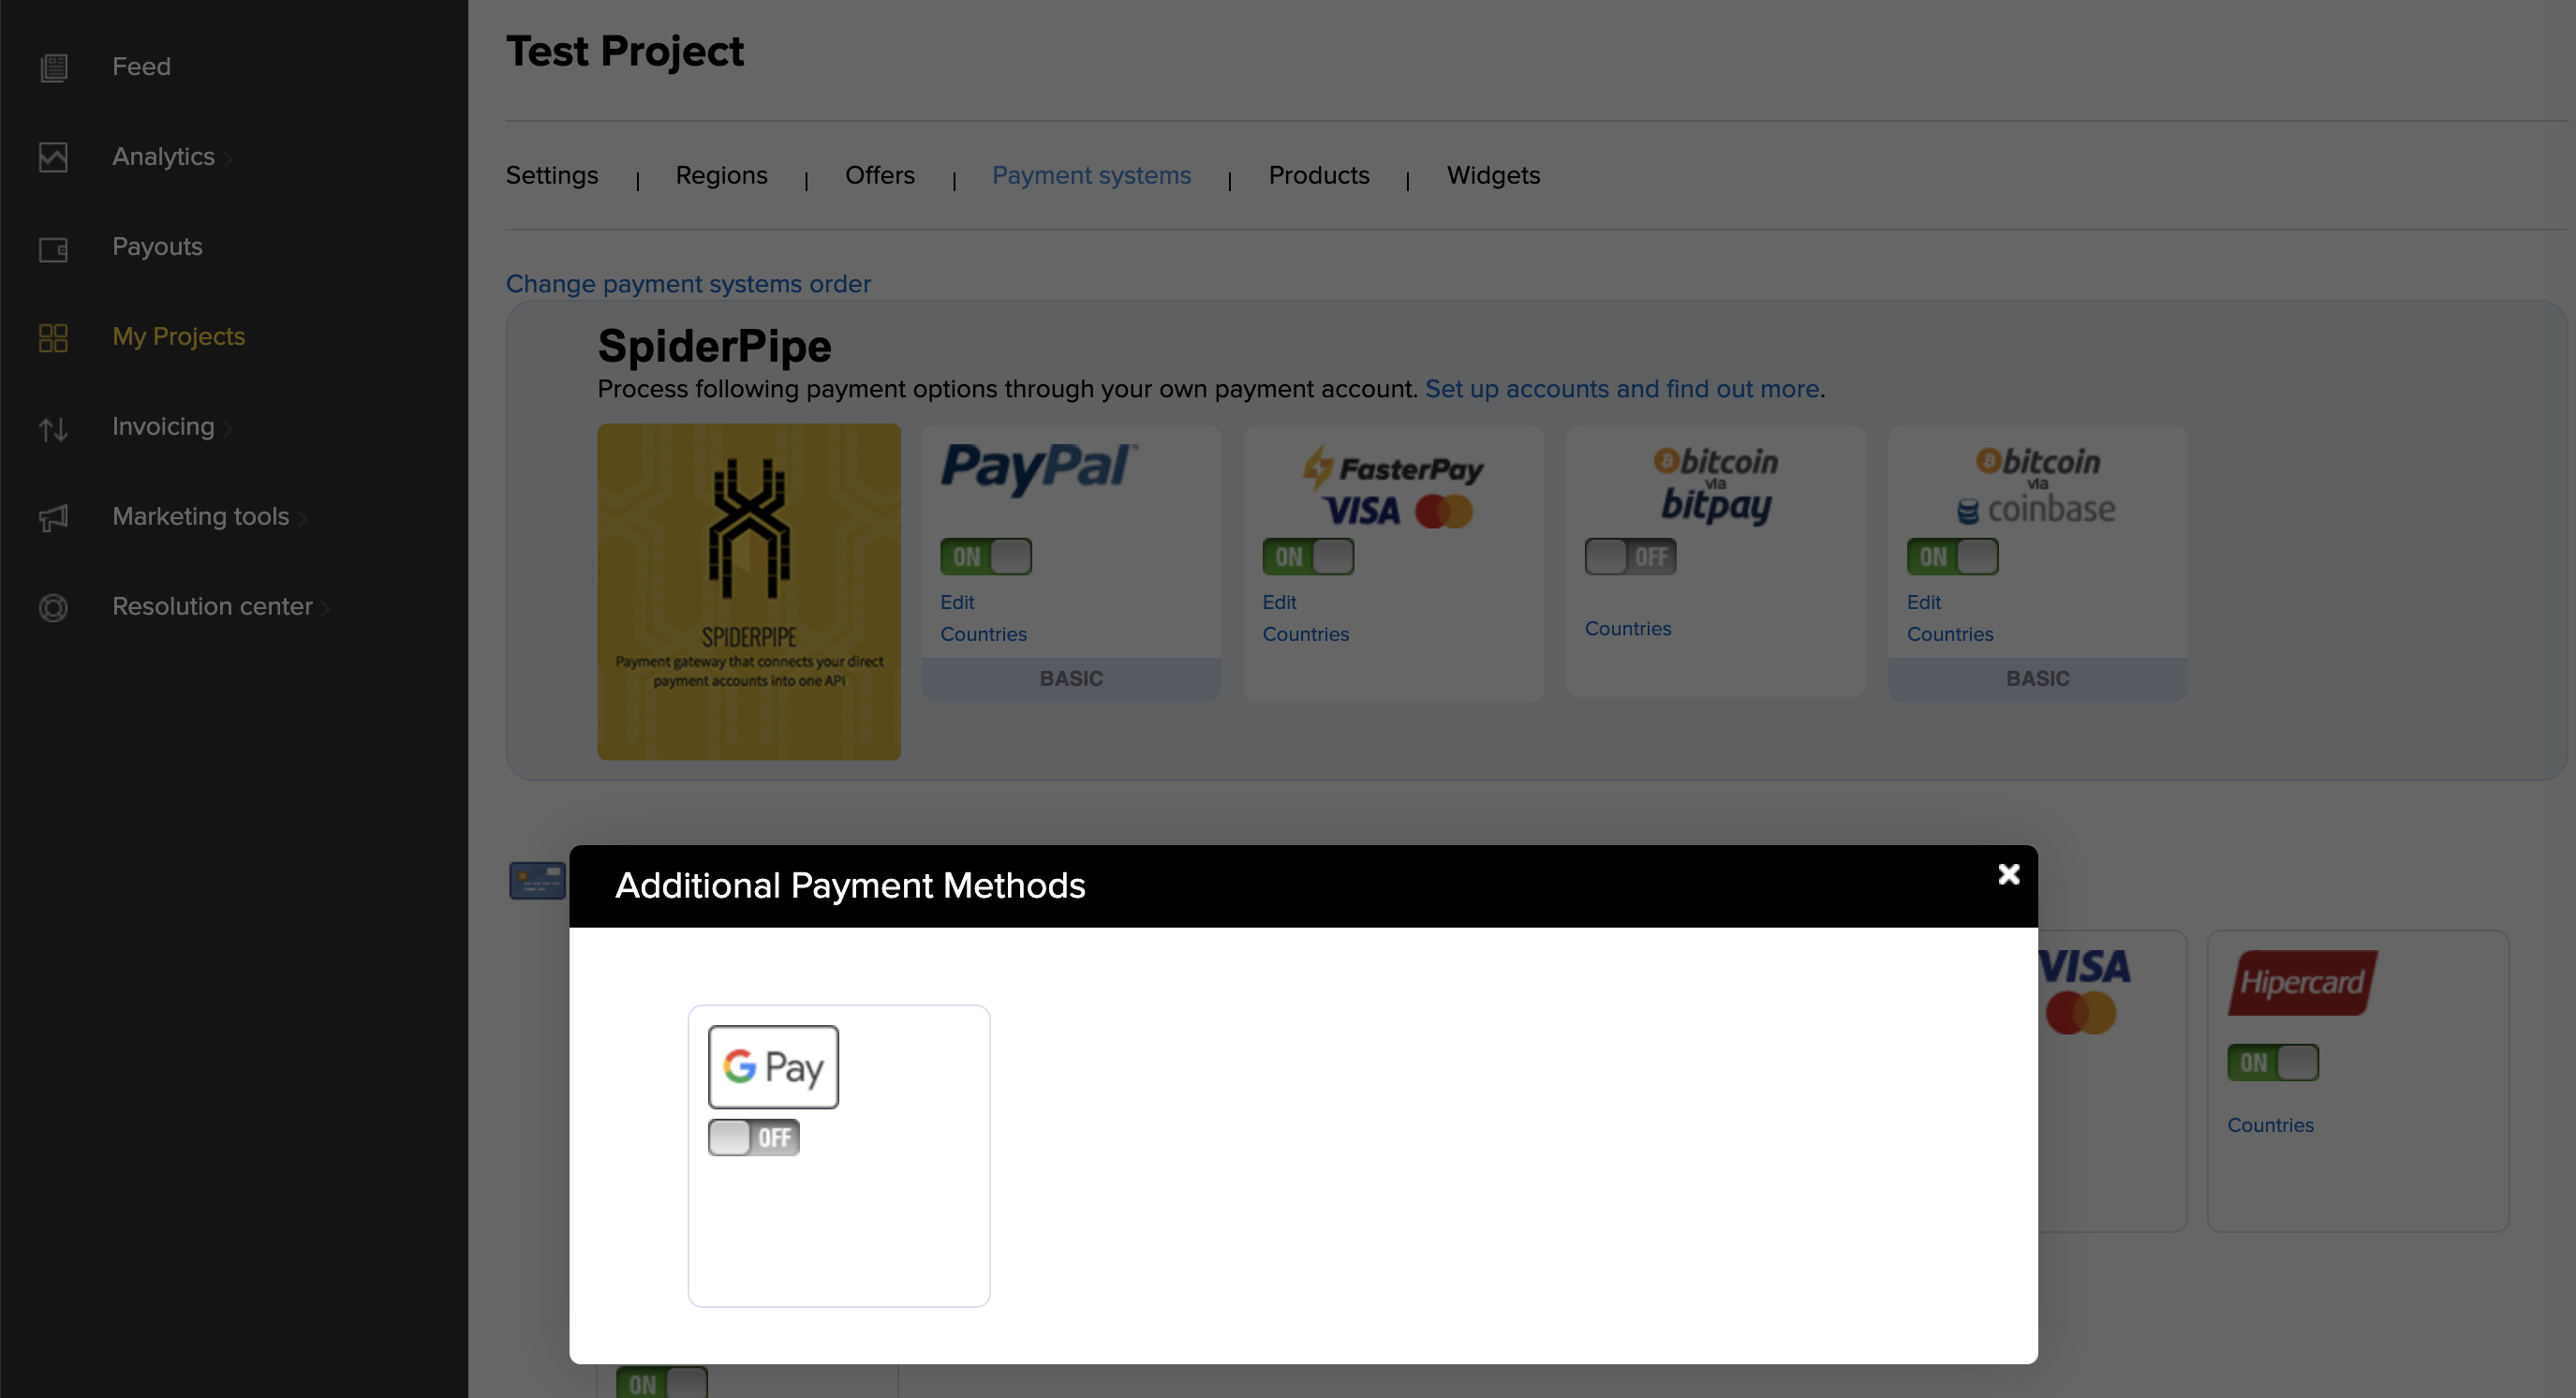Open the SpiderPipe promotional banner

click(x=749, y=591)
